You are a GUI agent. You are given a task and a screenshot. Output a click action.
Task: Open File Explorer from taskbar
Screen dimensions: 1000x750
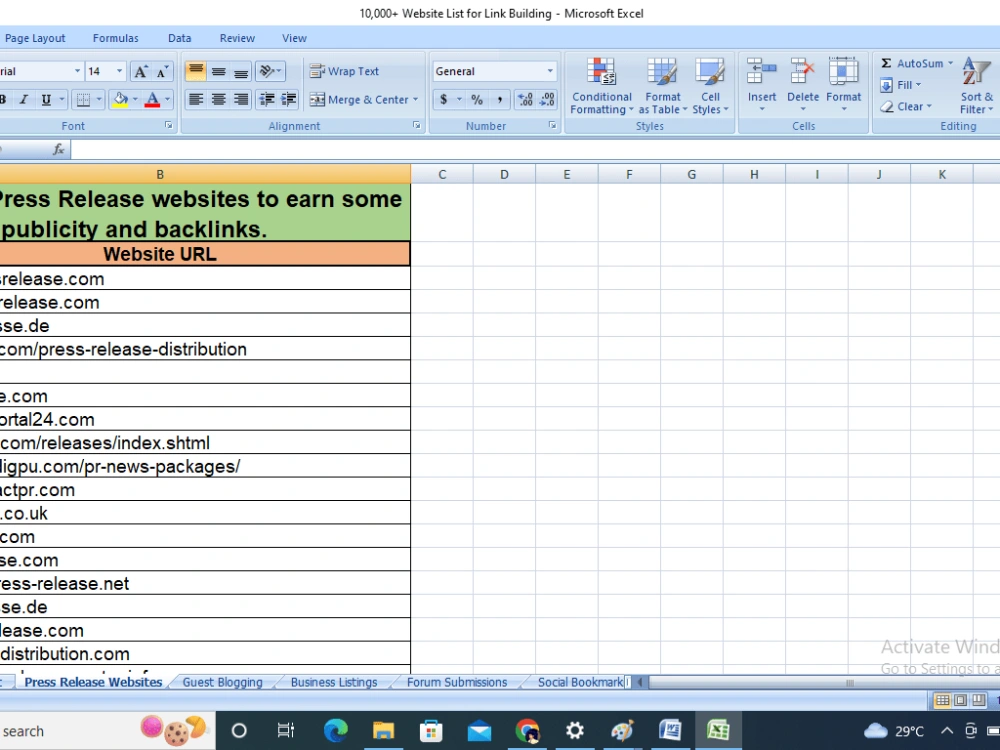coord(383,730)
